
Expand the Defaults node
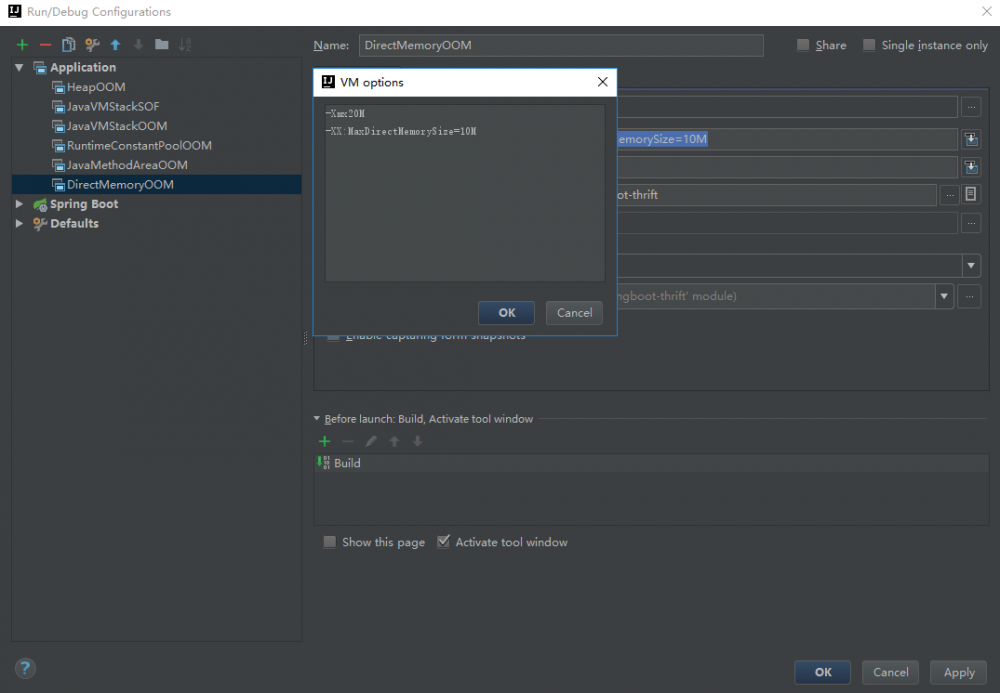(19, 223)
